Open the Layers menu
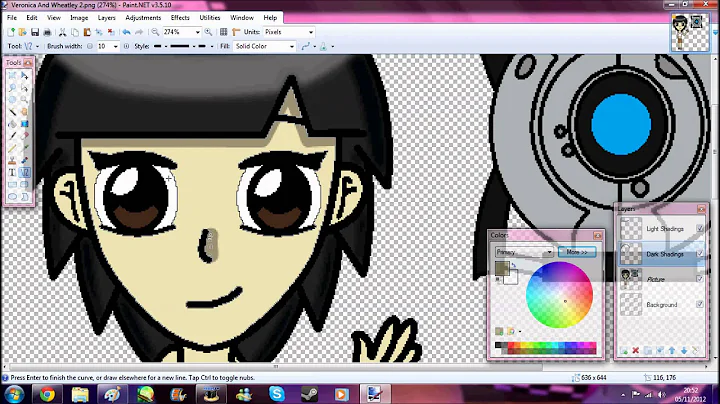 pos(107,17)
